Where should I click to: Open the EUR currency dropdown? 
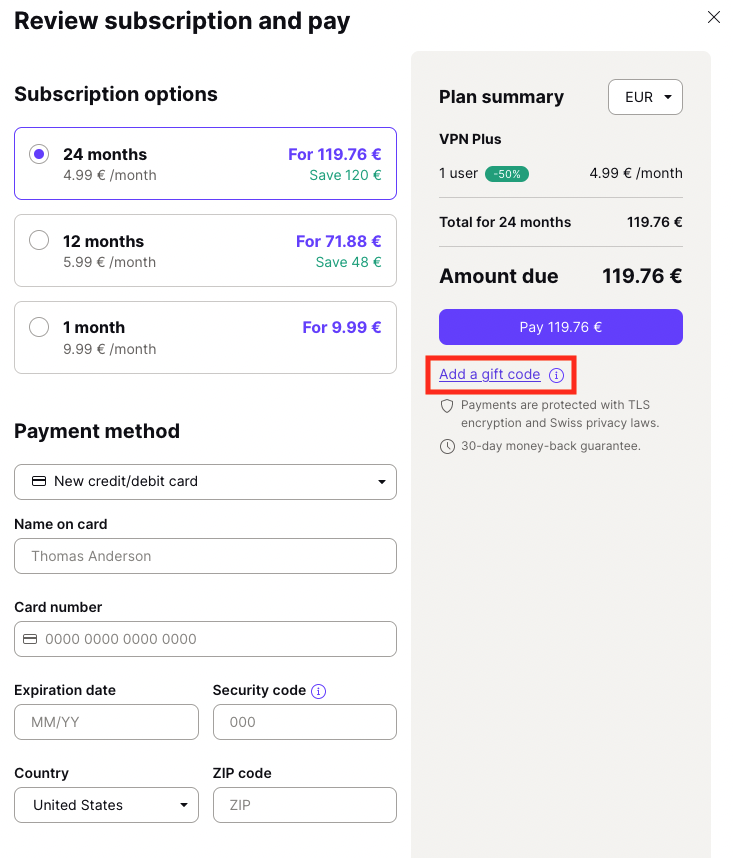tap(645, 97)
